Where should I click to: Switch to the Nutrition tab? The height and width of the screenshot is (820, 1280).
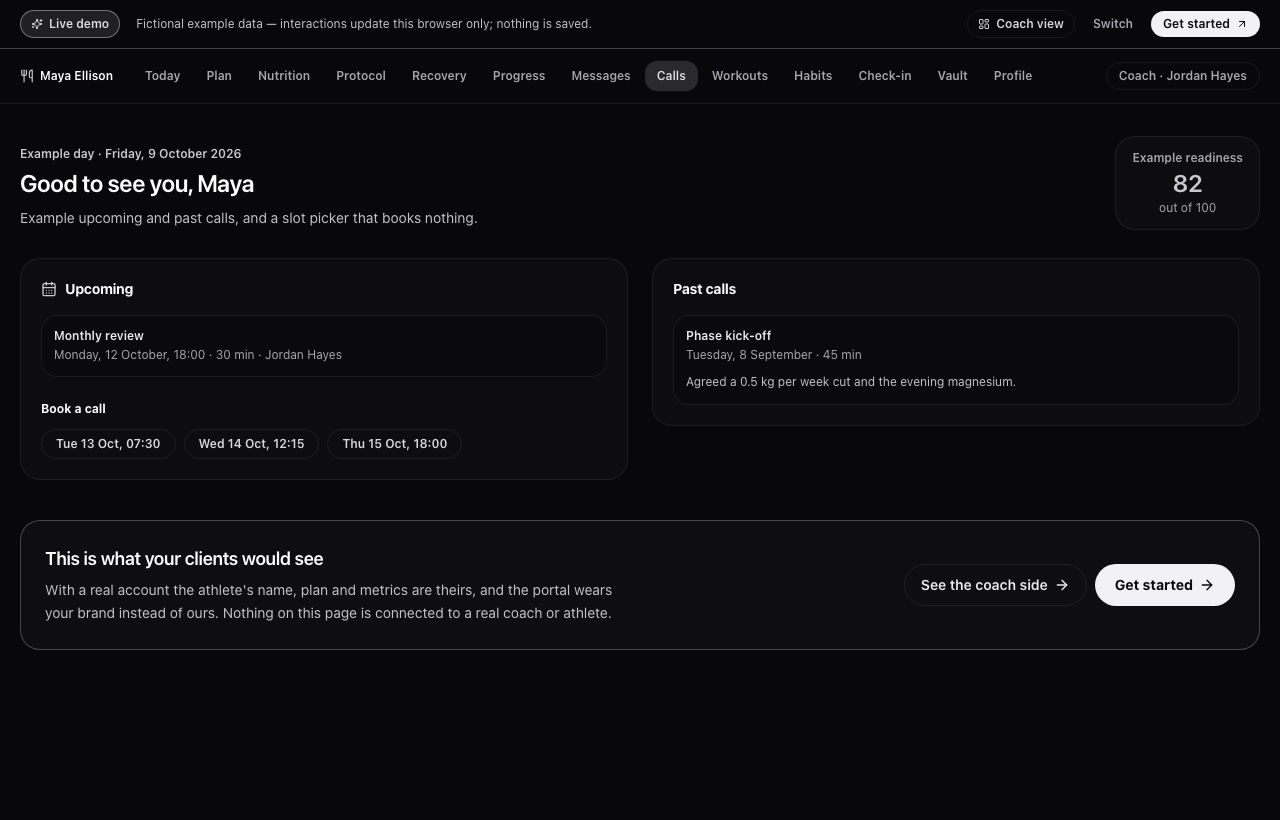coord(284,76)
